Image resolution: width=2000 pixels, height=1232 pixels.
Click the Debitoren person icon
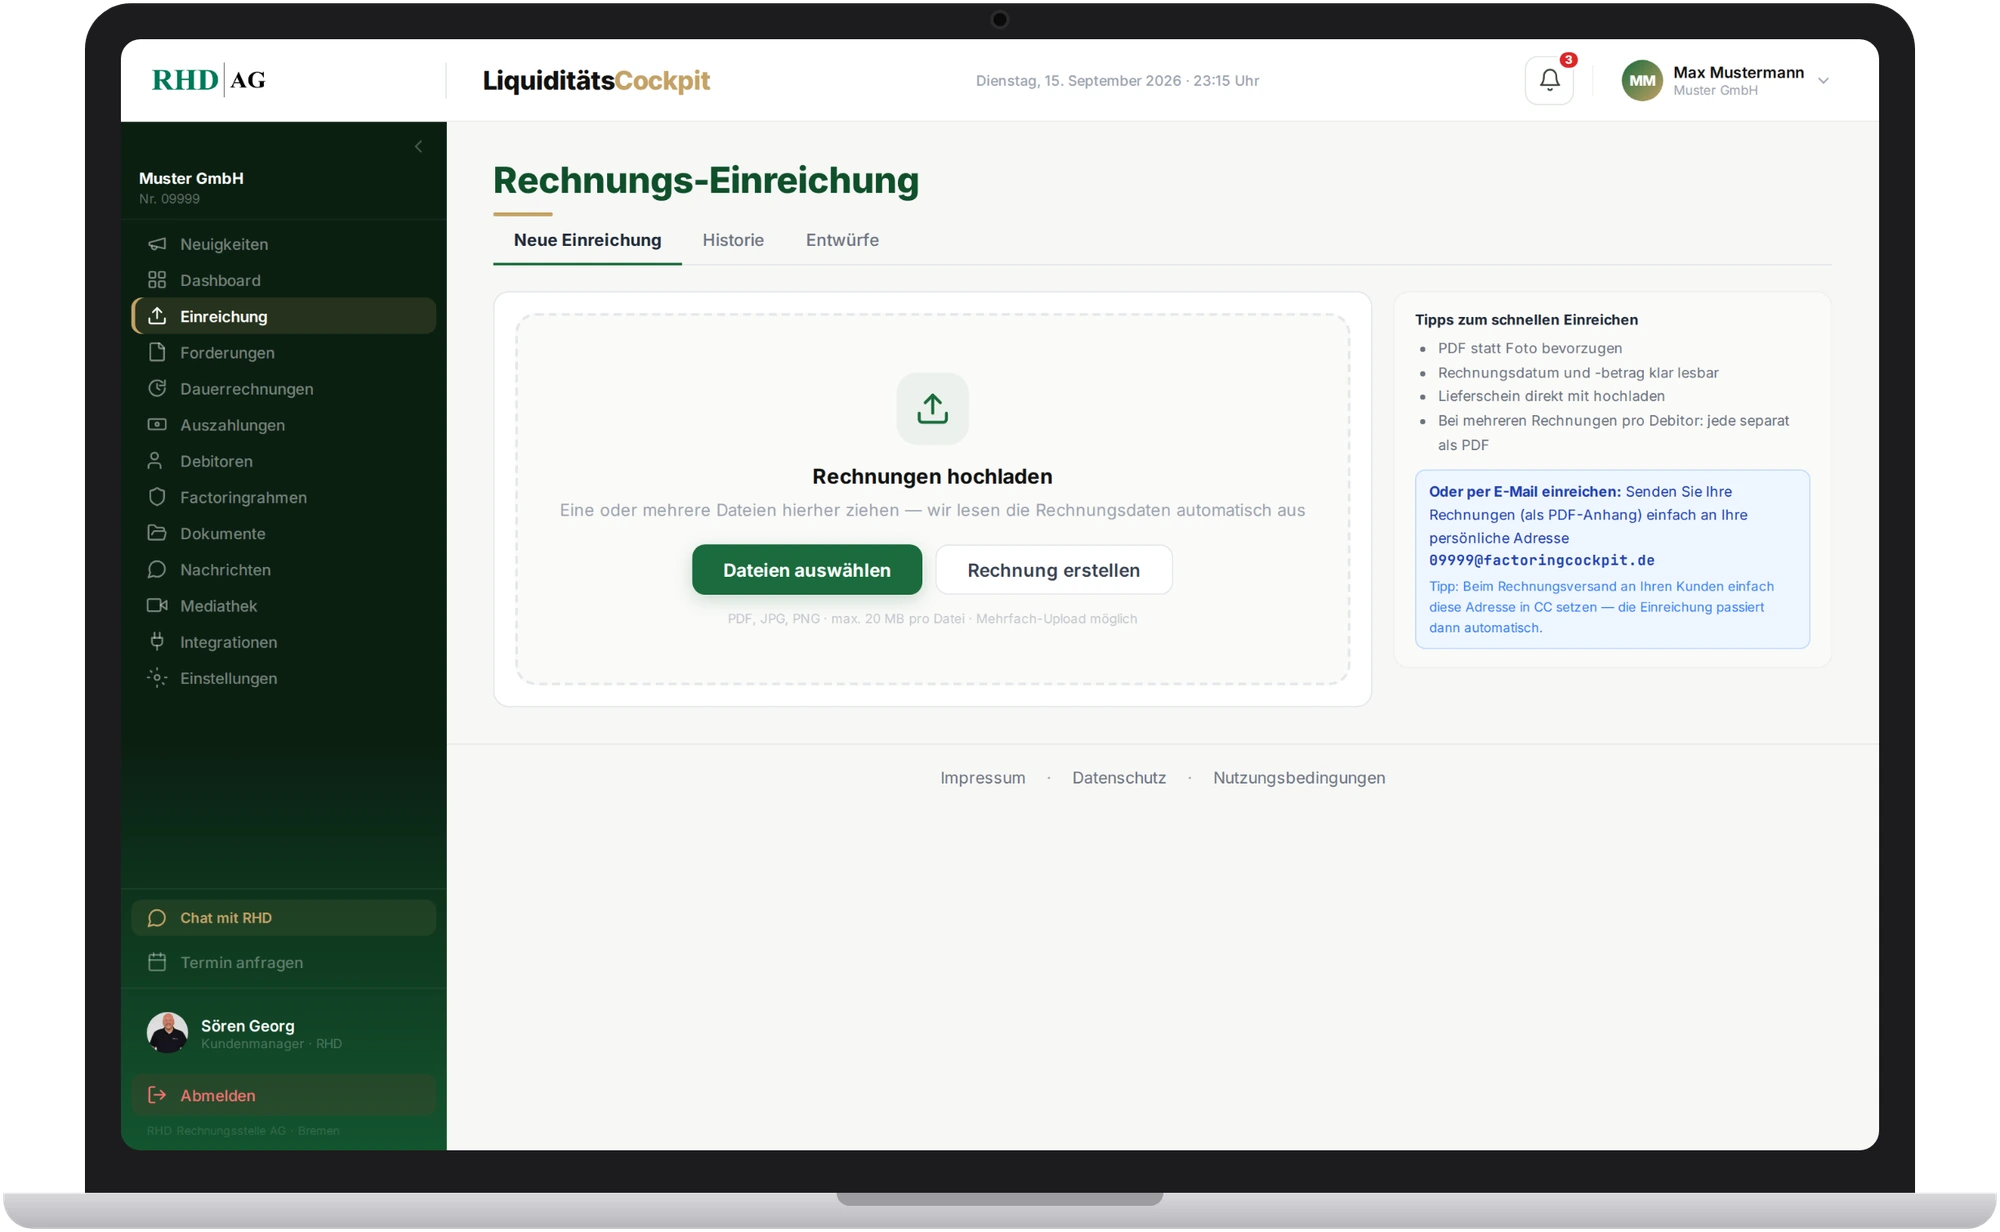coord(155,460)
